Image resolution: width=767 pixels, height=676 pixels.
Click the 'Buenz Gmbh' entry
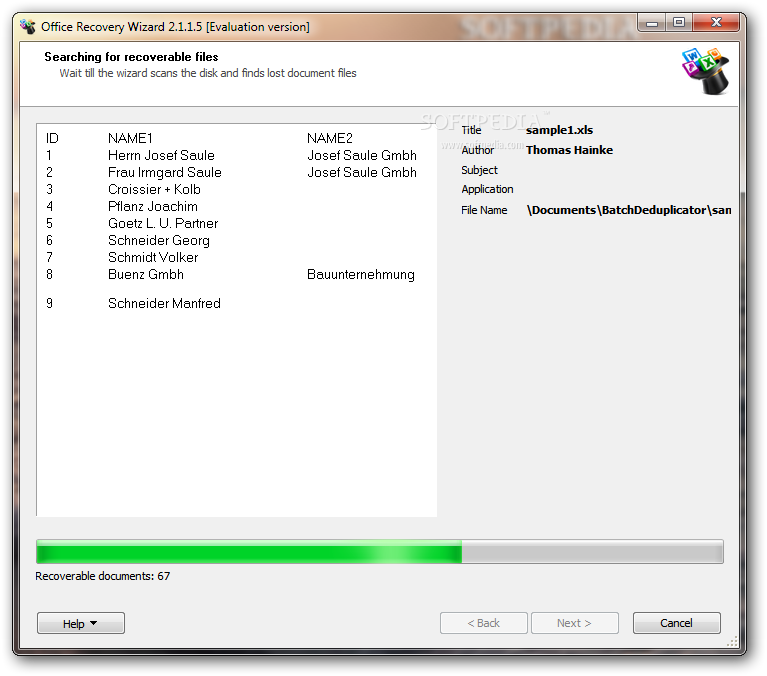tap(146, 274)
